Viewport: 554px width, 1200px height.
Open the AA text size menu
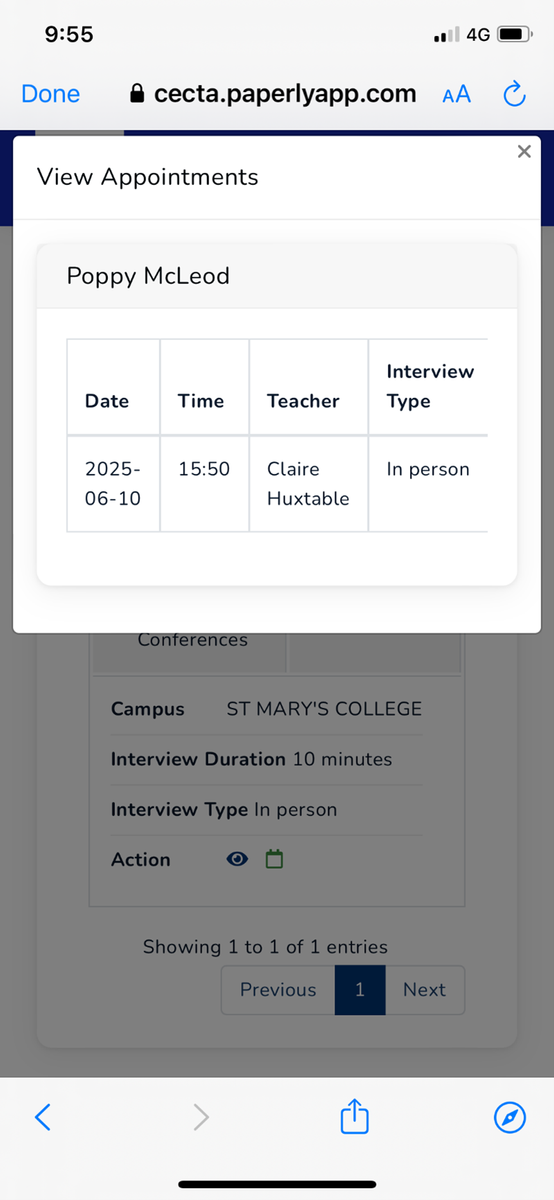tap(456, 95)
